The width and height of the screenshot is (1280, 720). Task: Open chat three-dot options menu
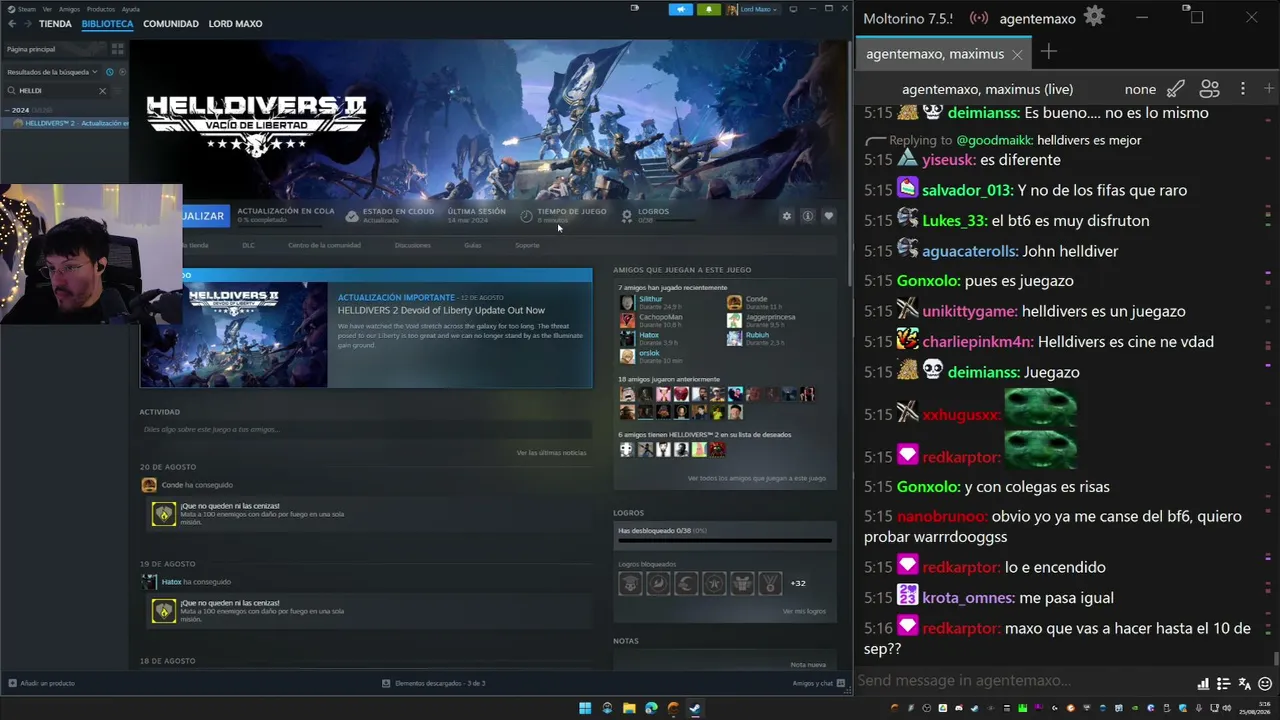(x=1243, y=89)
